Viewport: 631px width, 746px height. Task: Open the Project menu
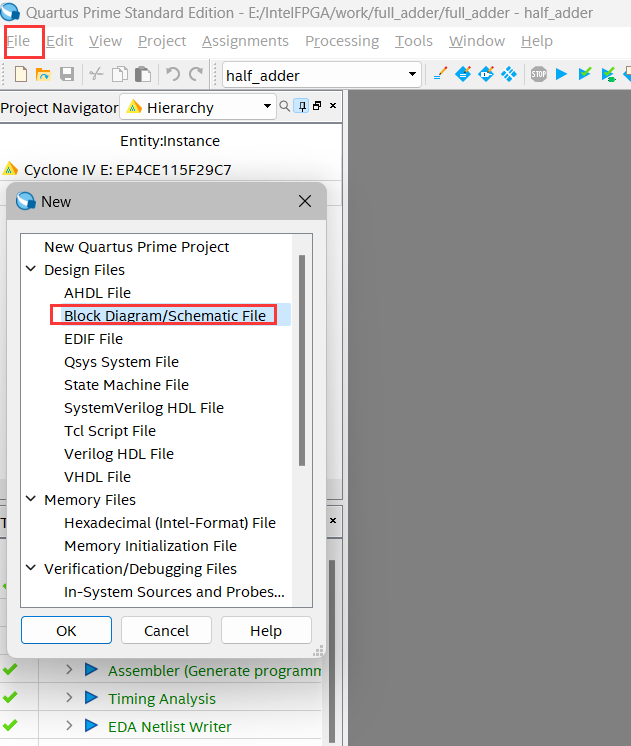pos(162,41)
